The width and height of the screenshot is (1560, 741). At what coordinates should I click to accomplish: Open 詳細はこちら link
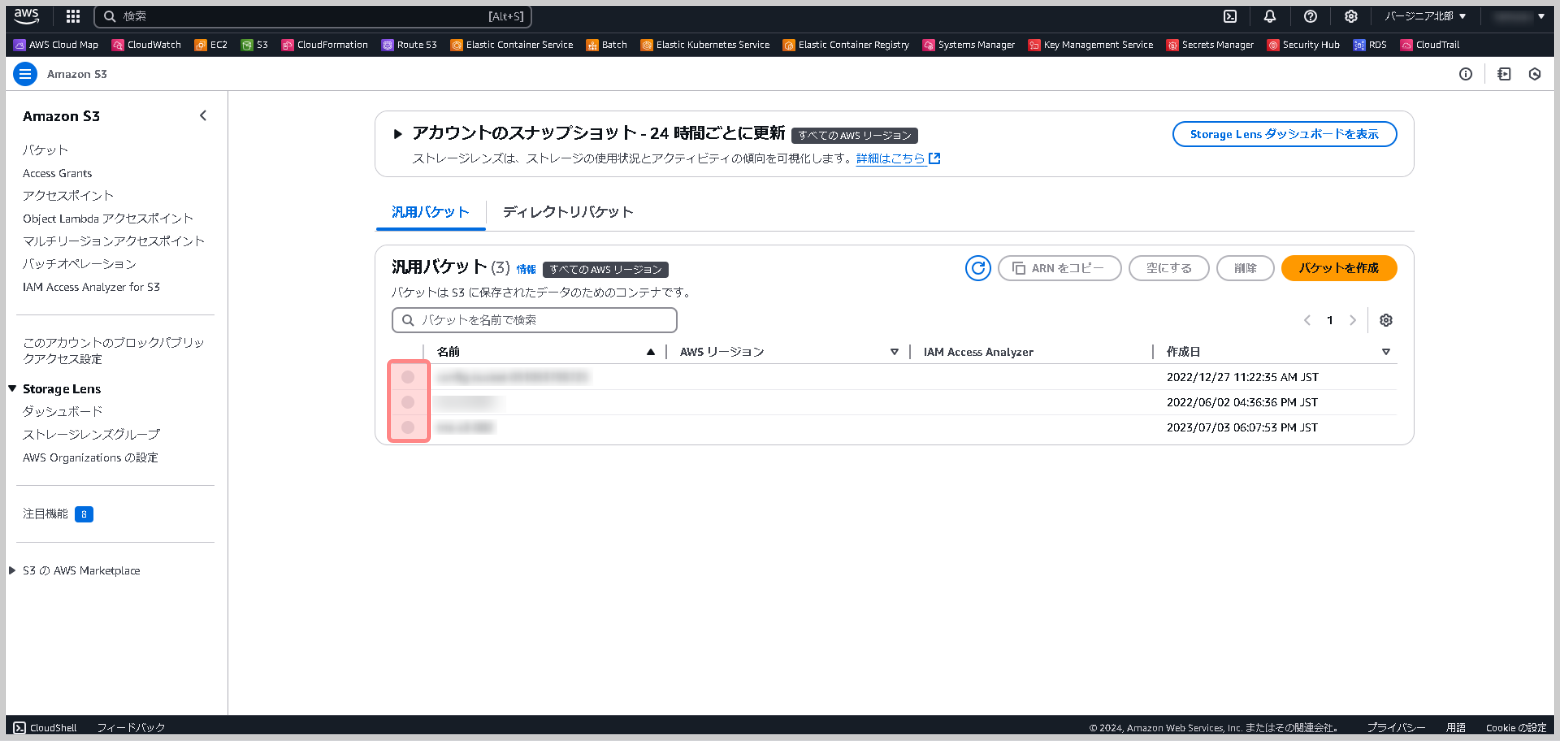click(x=898, y=159)
